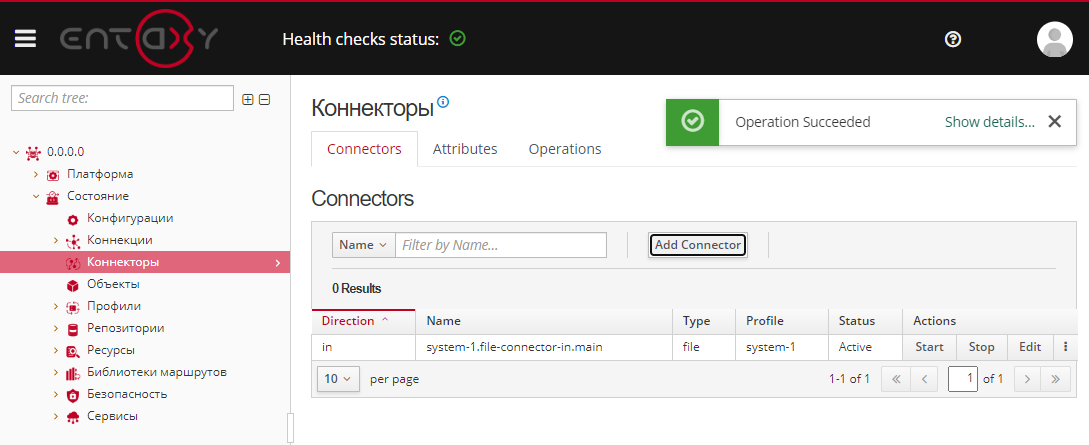Open the 10 per page dropdown
Image resolution: width=1089 pixels, height=445 pixels.
click(x=338, y=379)
